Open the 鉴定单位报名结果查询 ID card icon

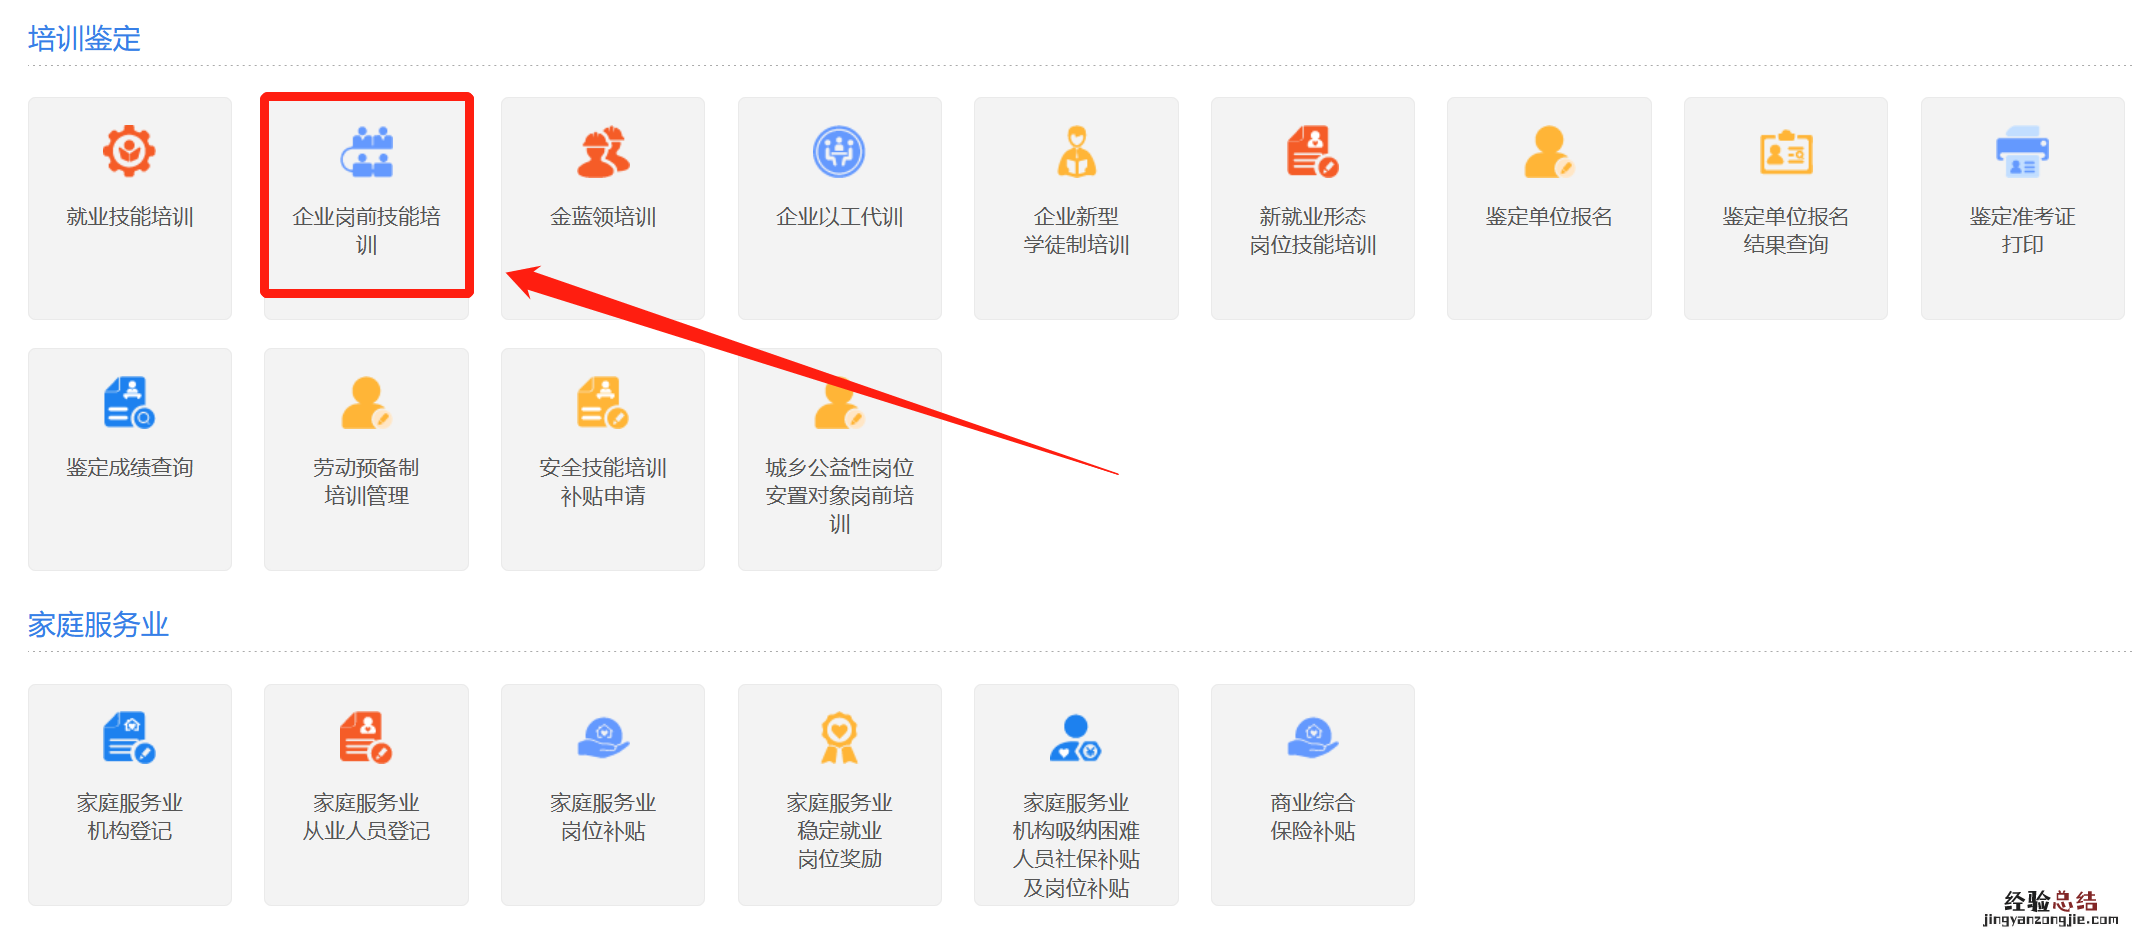(x=1786, y=153)
